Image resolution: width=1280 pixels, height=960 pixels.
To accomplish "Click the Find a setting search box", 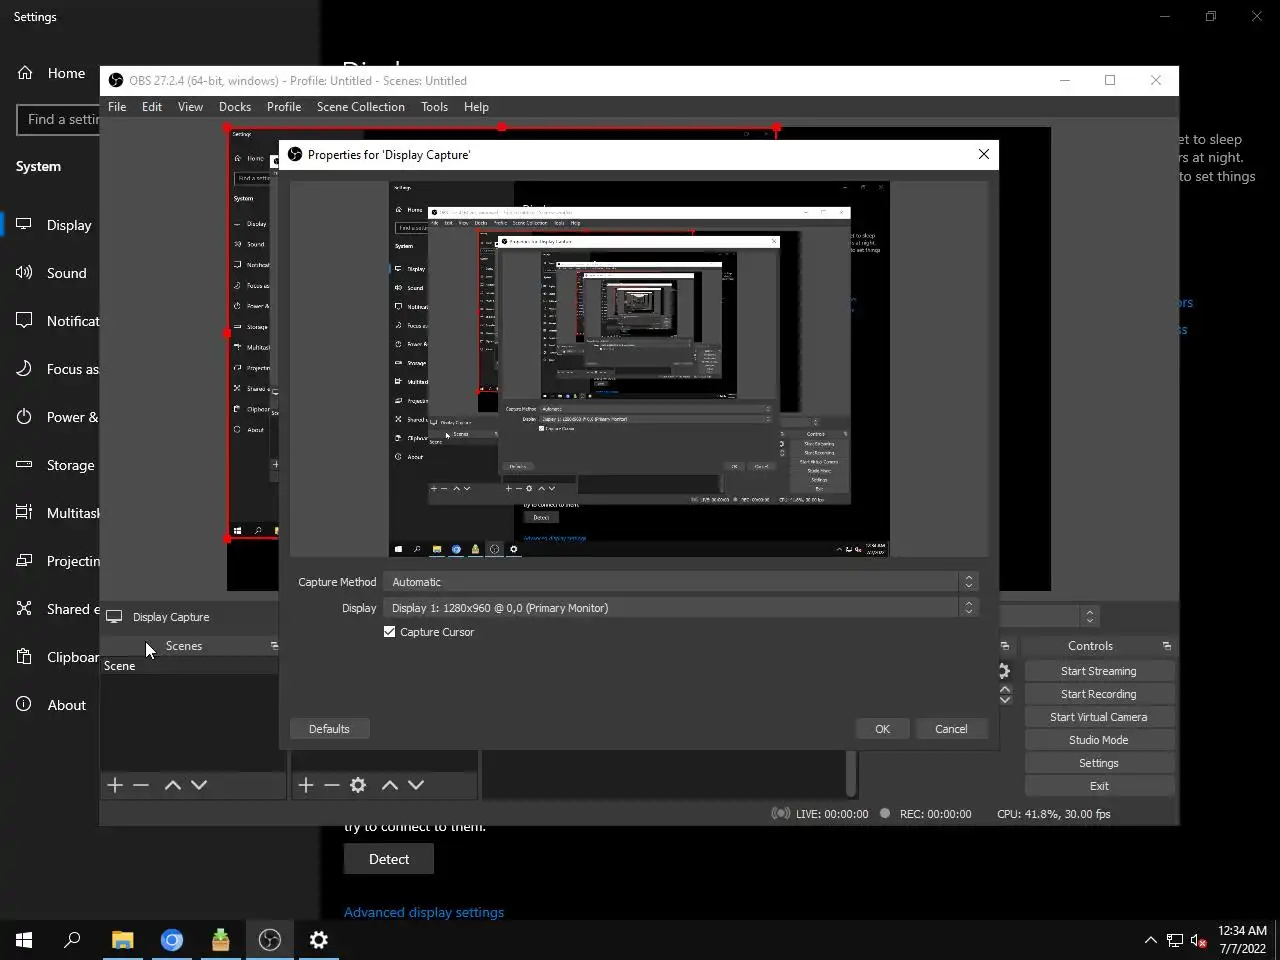I will coord(60,119).
